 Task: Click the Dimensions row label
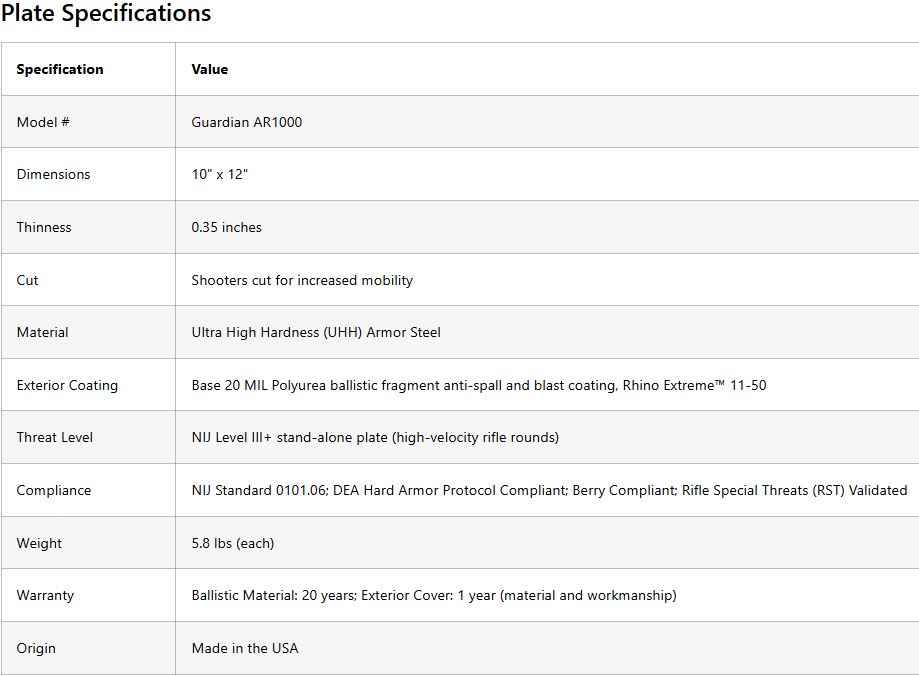53,174
